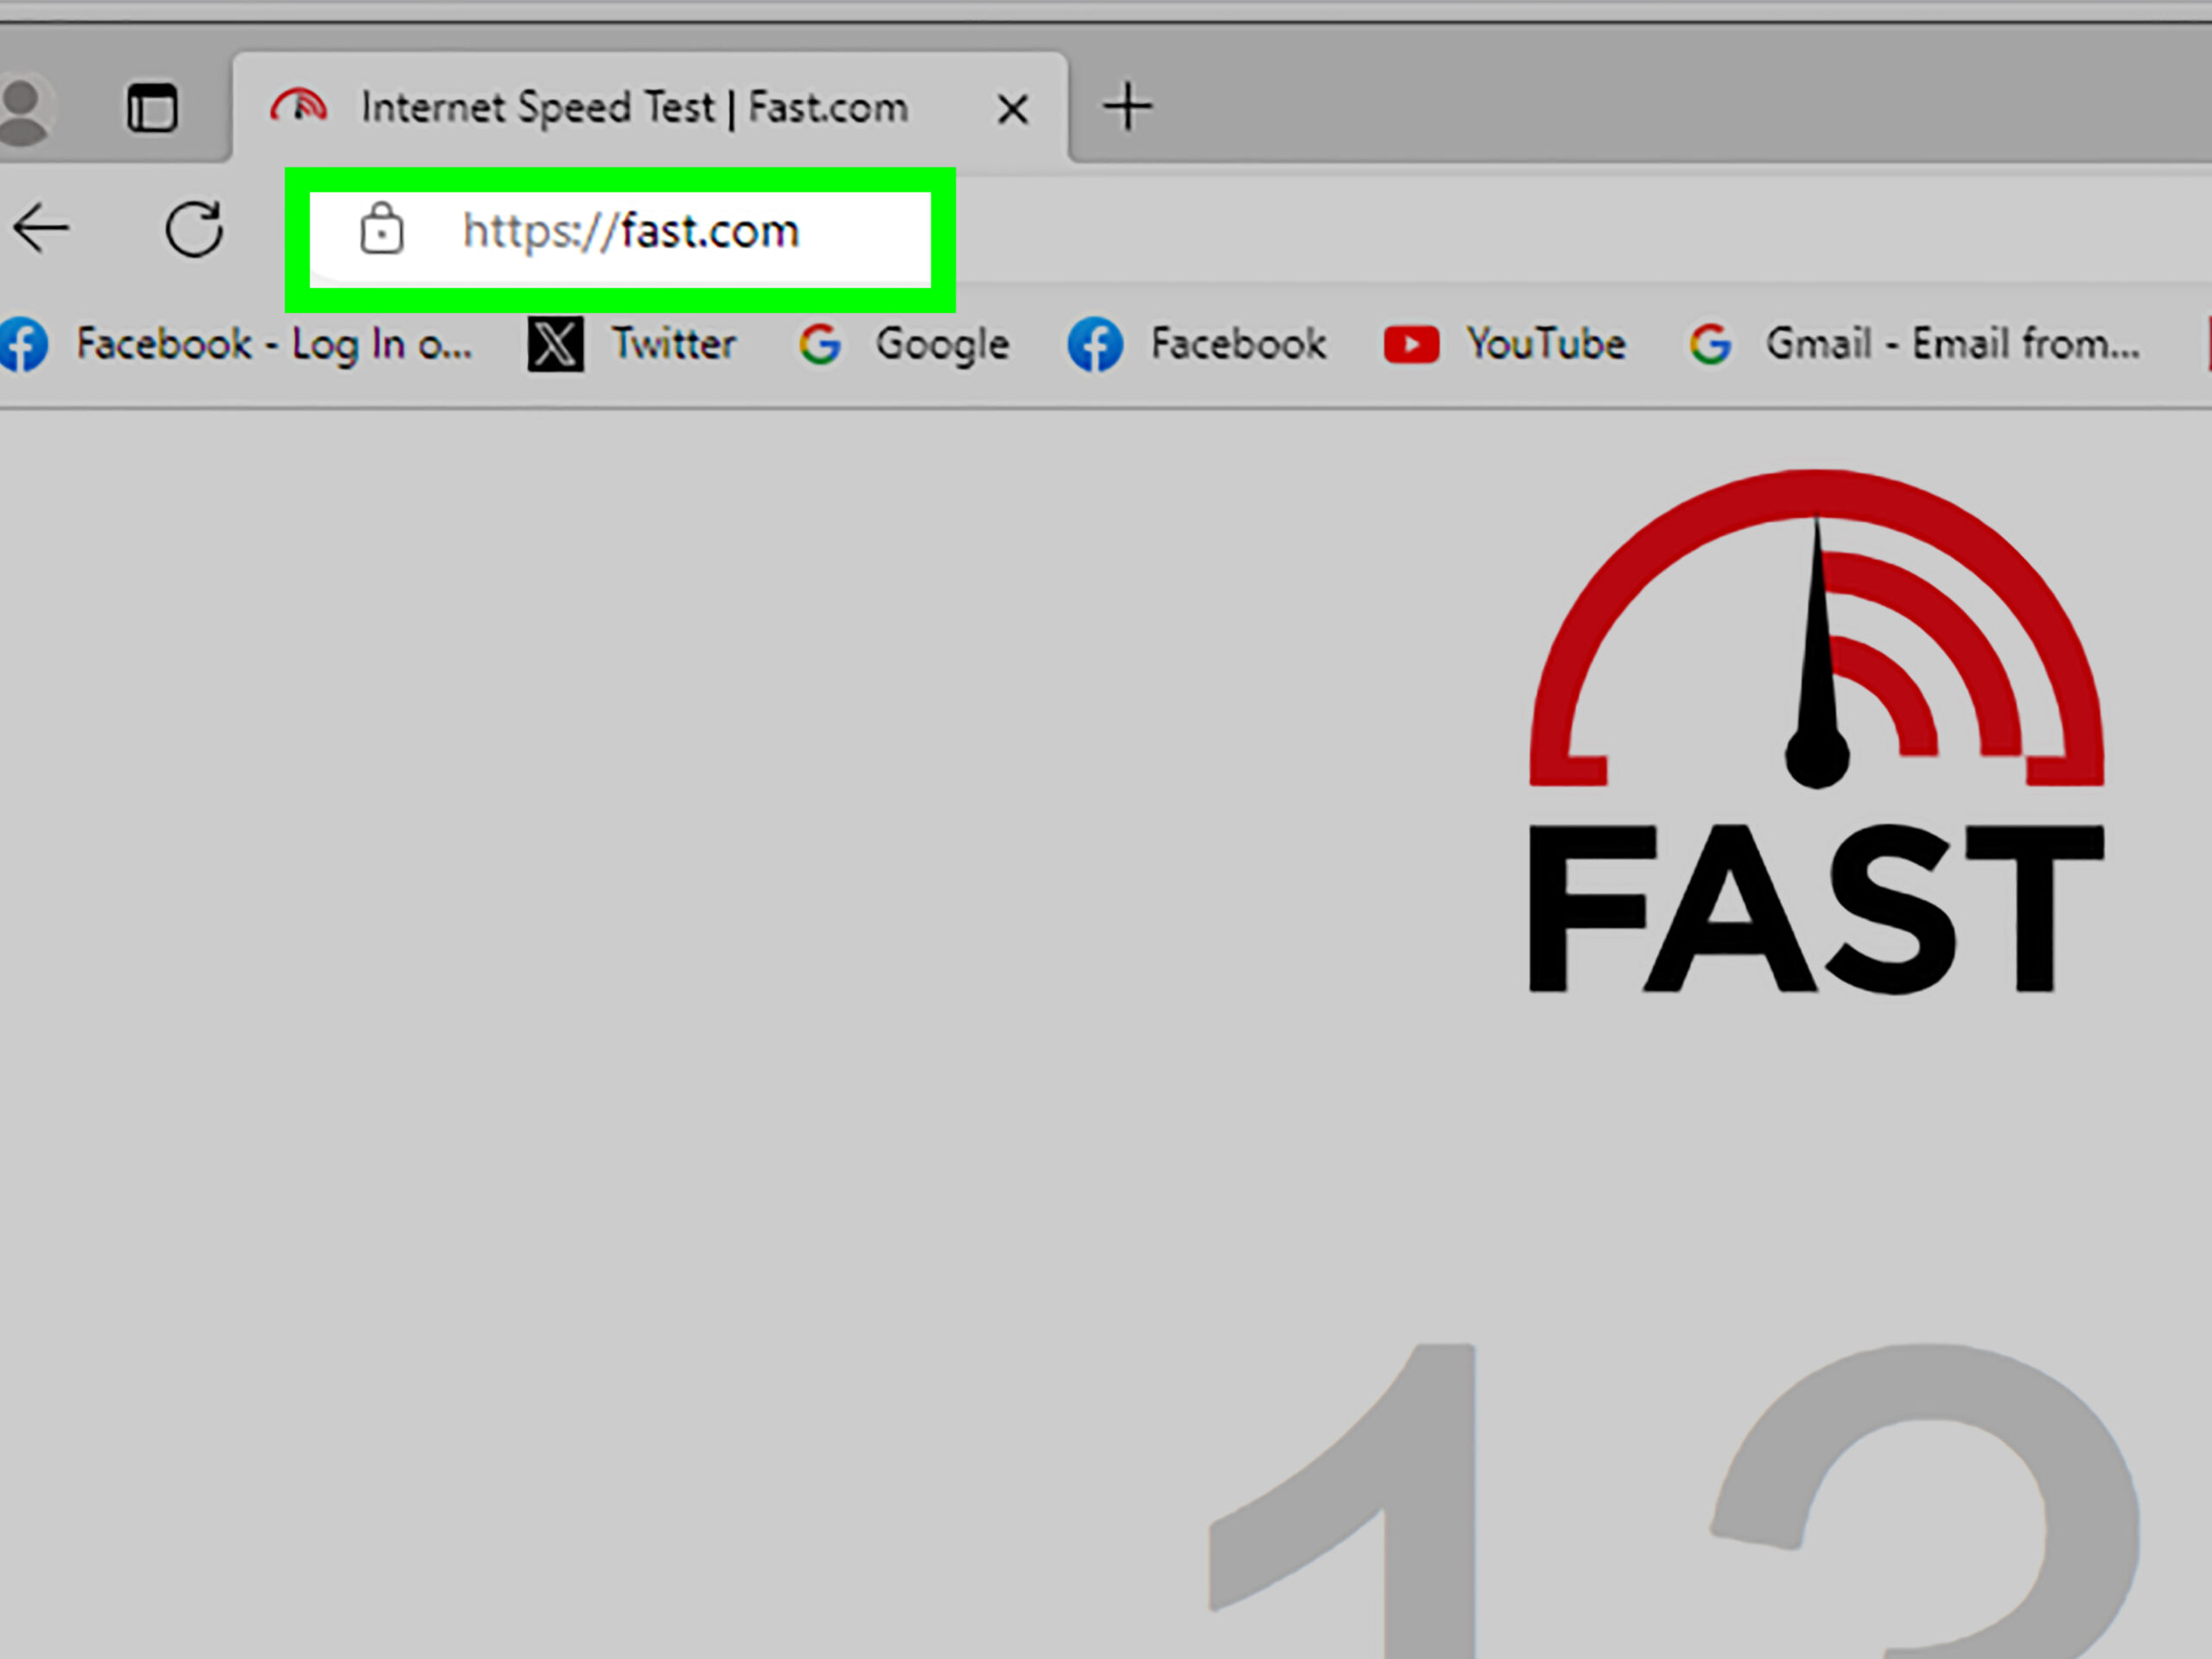
Task: Open the Twitter X bookmark
Action: tap(632, 345)
